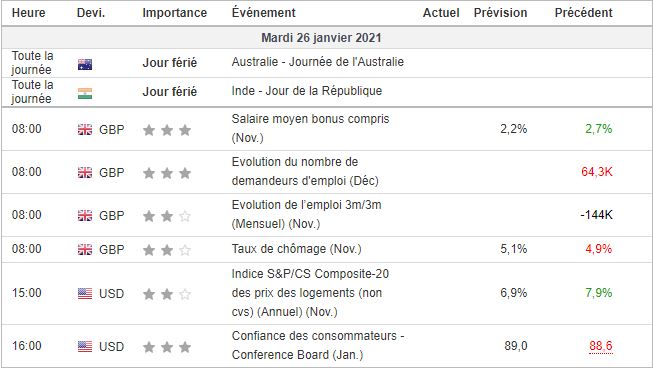The height and width of the screenshot is (369, 654).
Task: Click the Événement column header
Action: point(264,13)
